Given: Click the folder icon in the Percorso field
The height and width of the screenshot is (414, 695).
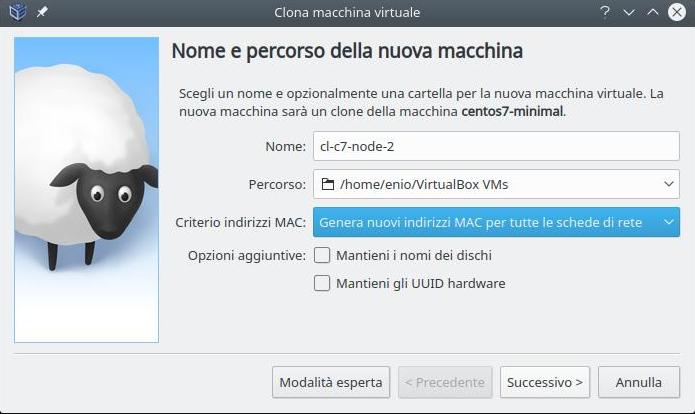Looking at the screenshot, I should pyautogui.click(x=327, y=184).
